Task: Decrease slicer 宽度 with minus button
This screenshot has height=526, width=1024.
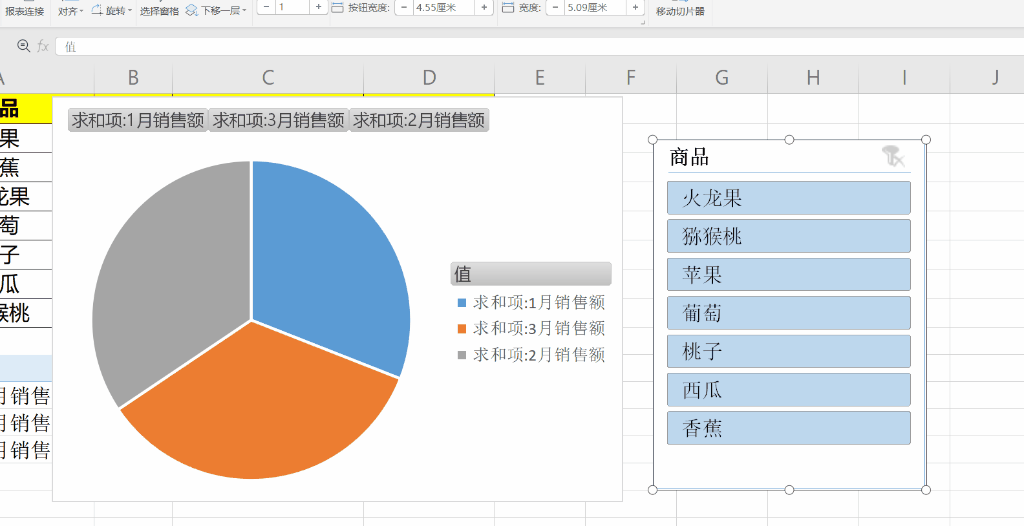Action: pyautogui.click(x=555, y=7)
